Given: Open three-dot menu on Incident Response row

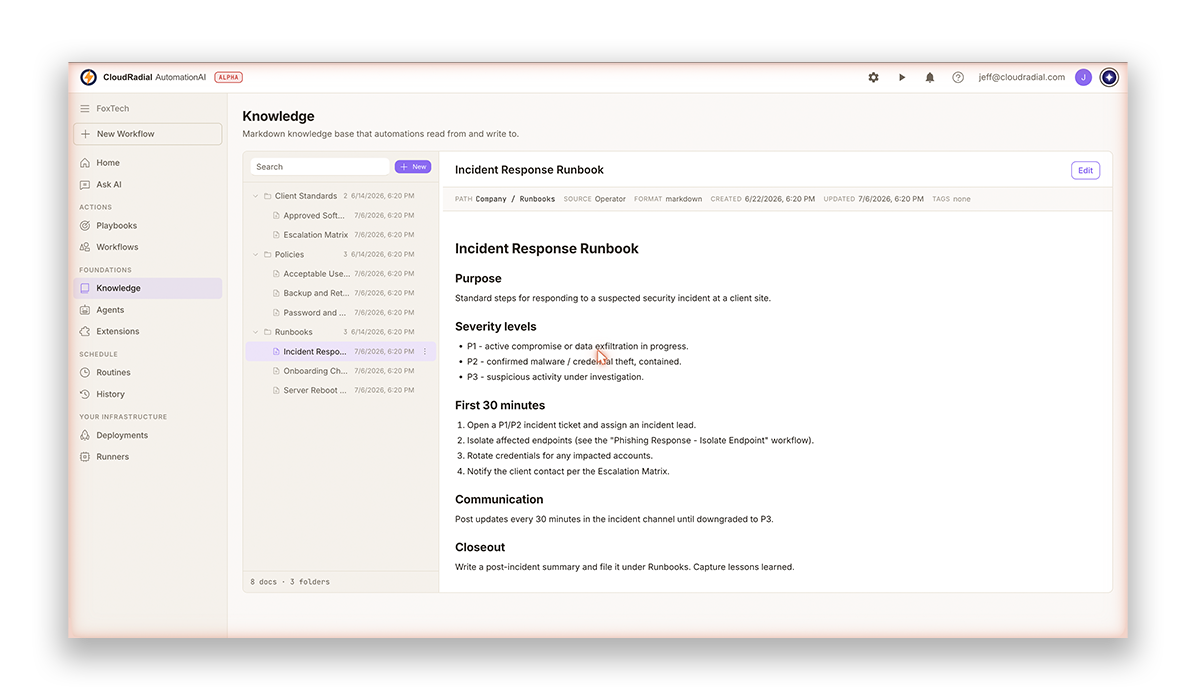Looking at the screenshot, I should [x=425, y=352].
